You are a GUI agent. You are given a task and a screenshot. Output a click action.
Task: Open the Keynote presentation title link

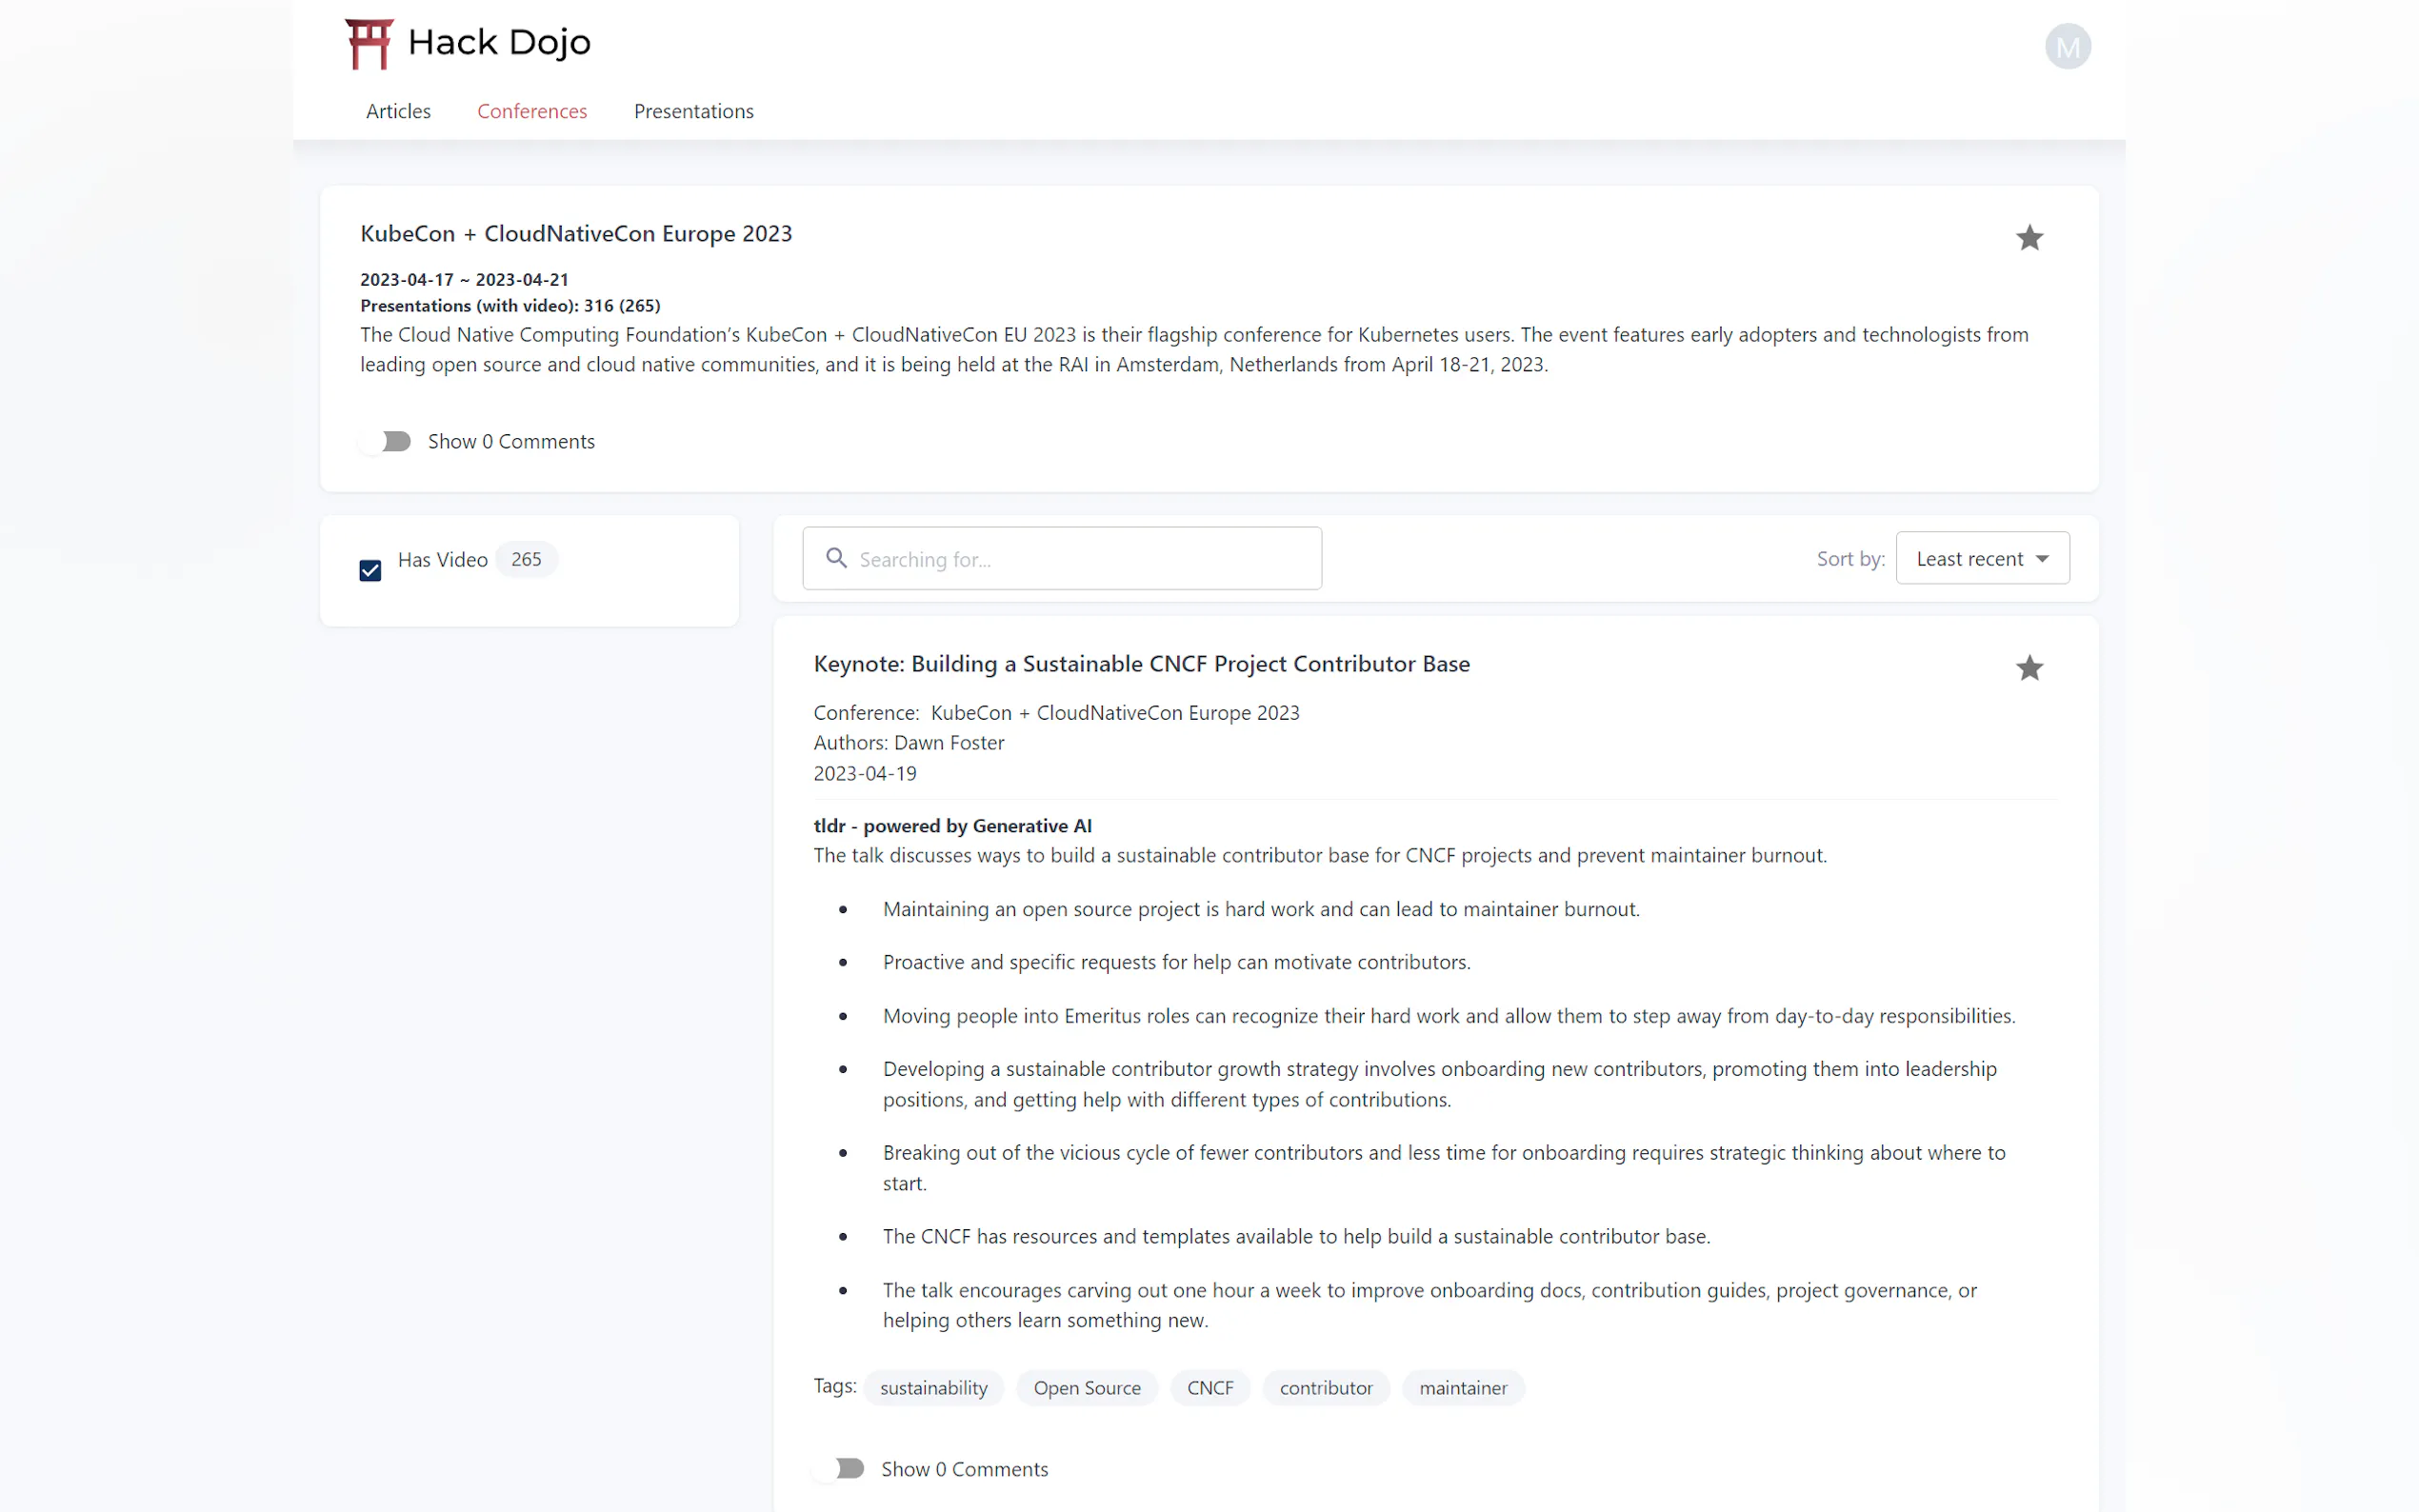point(1141,664)
